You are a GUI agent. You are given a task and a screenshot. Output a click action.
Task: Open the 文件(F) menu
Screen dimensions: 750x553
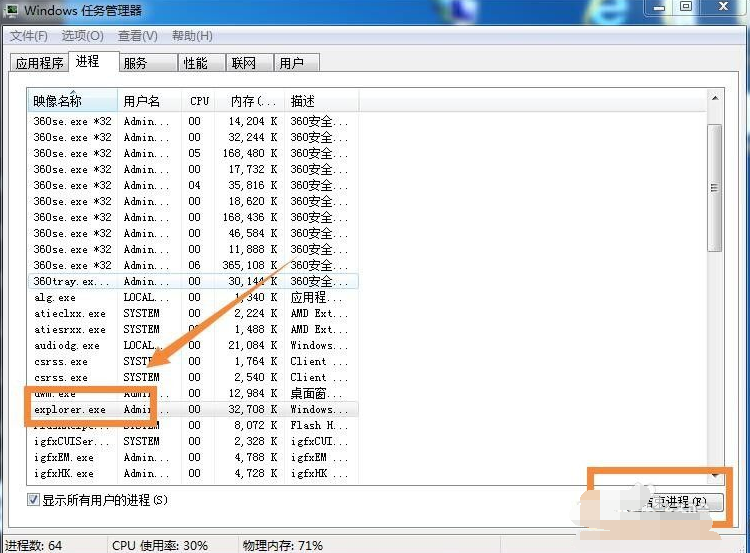29,36
